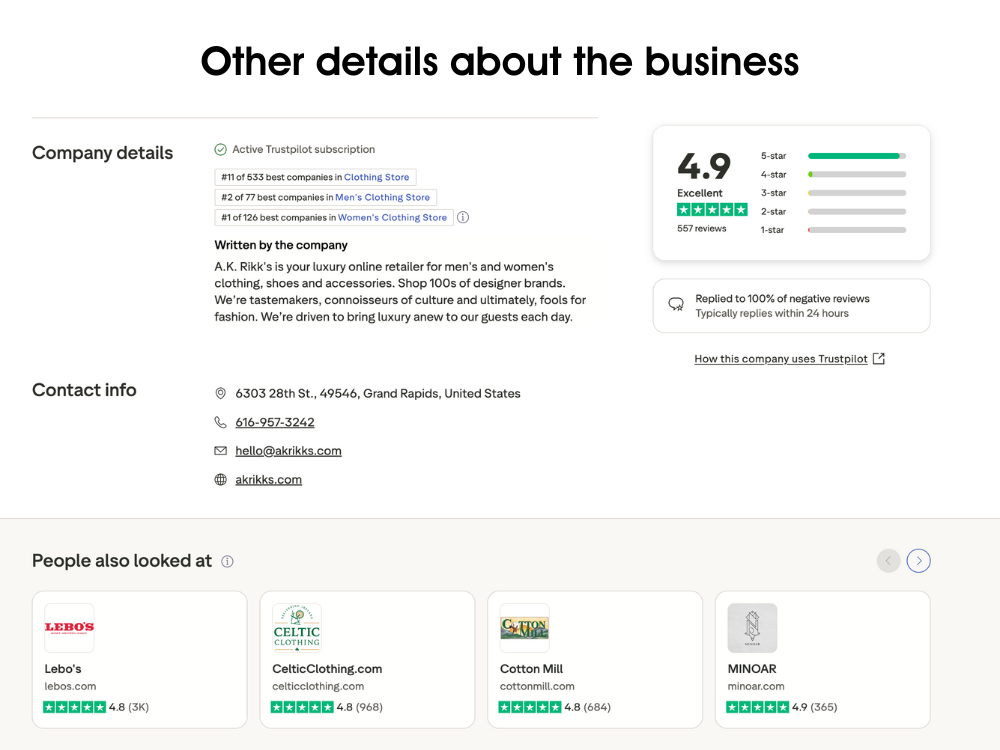Click the Active Trustpilot subscription label
Image resolution: width=1000 pixels, height=750 pixels.
click(x=303, y=149)
